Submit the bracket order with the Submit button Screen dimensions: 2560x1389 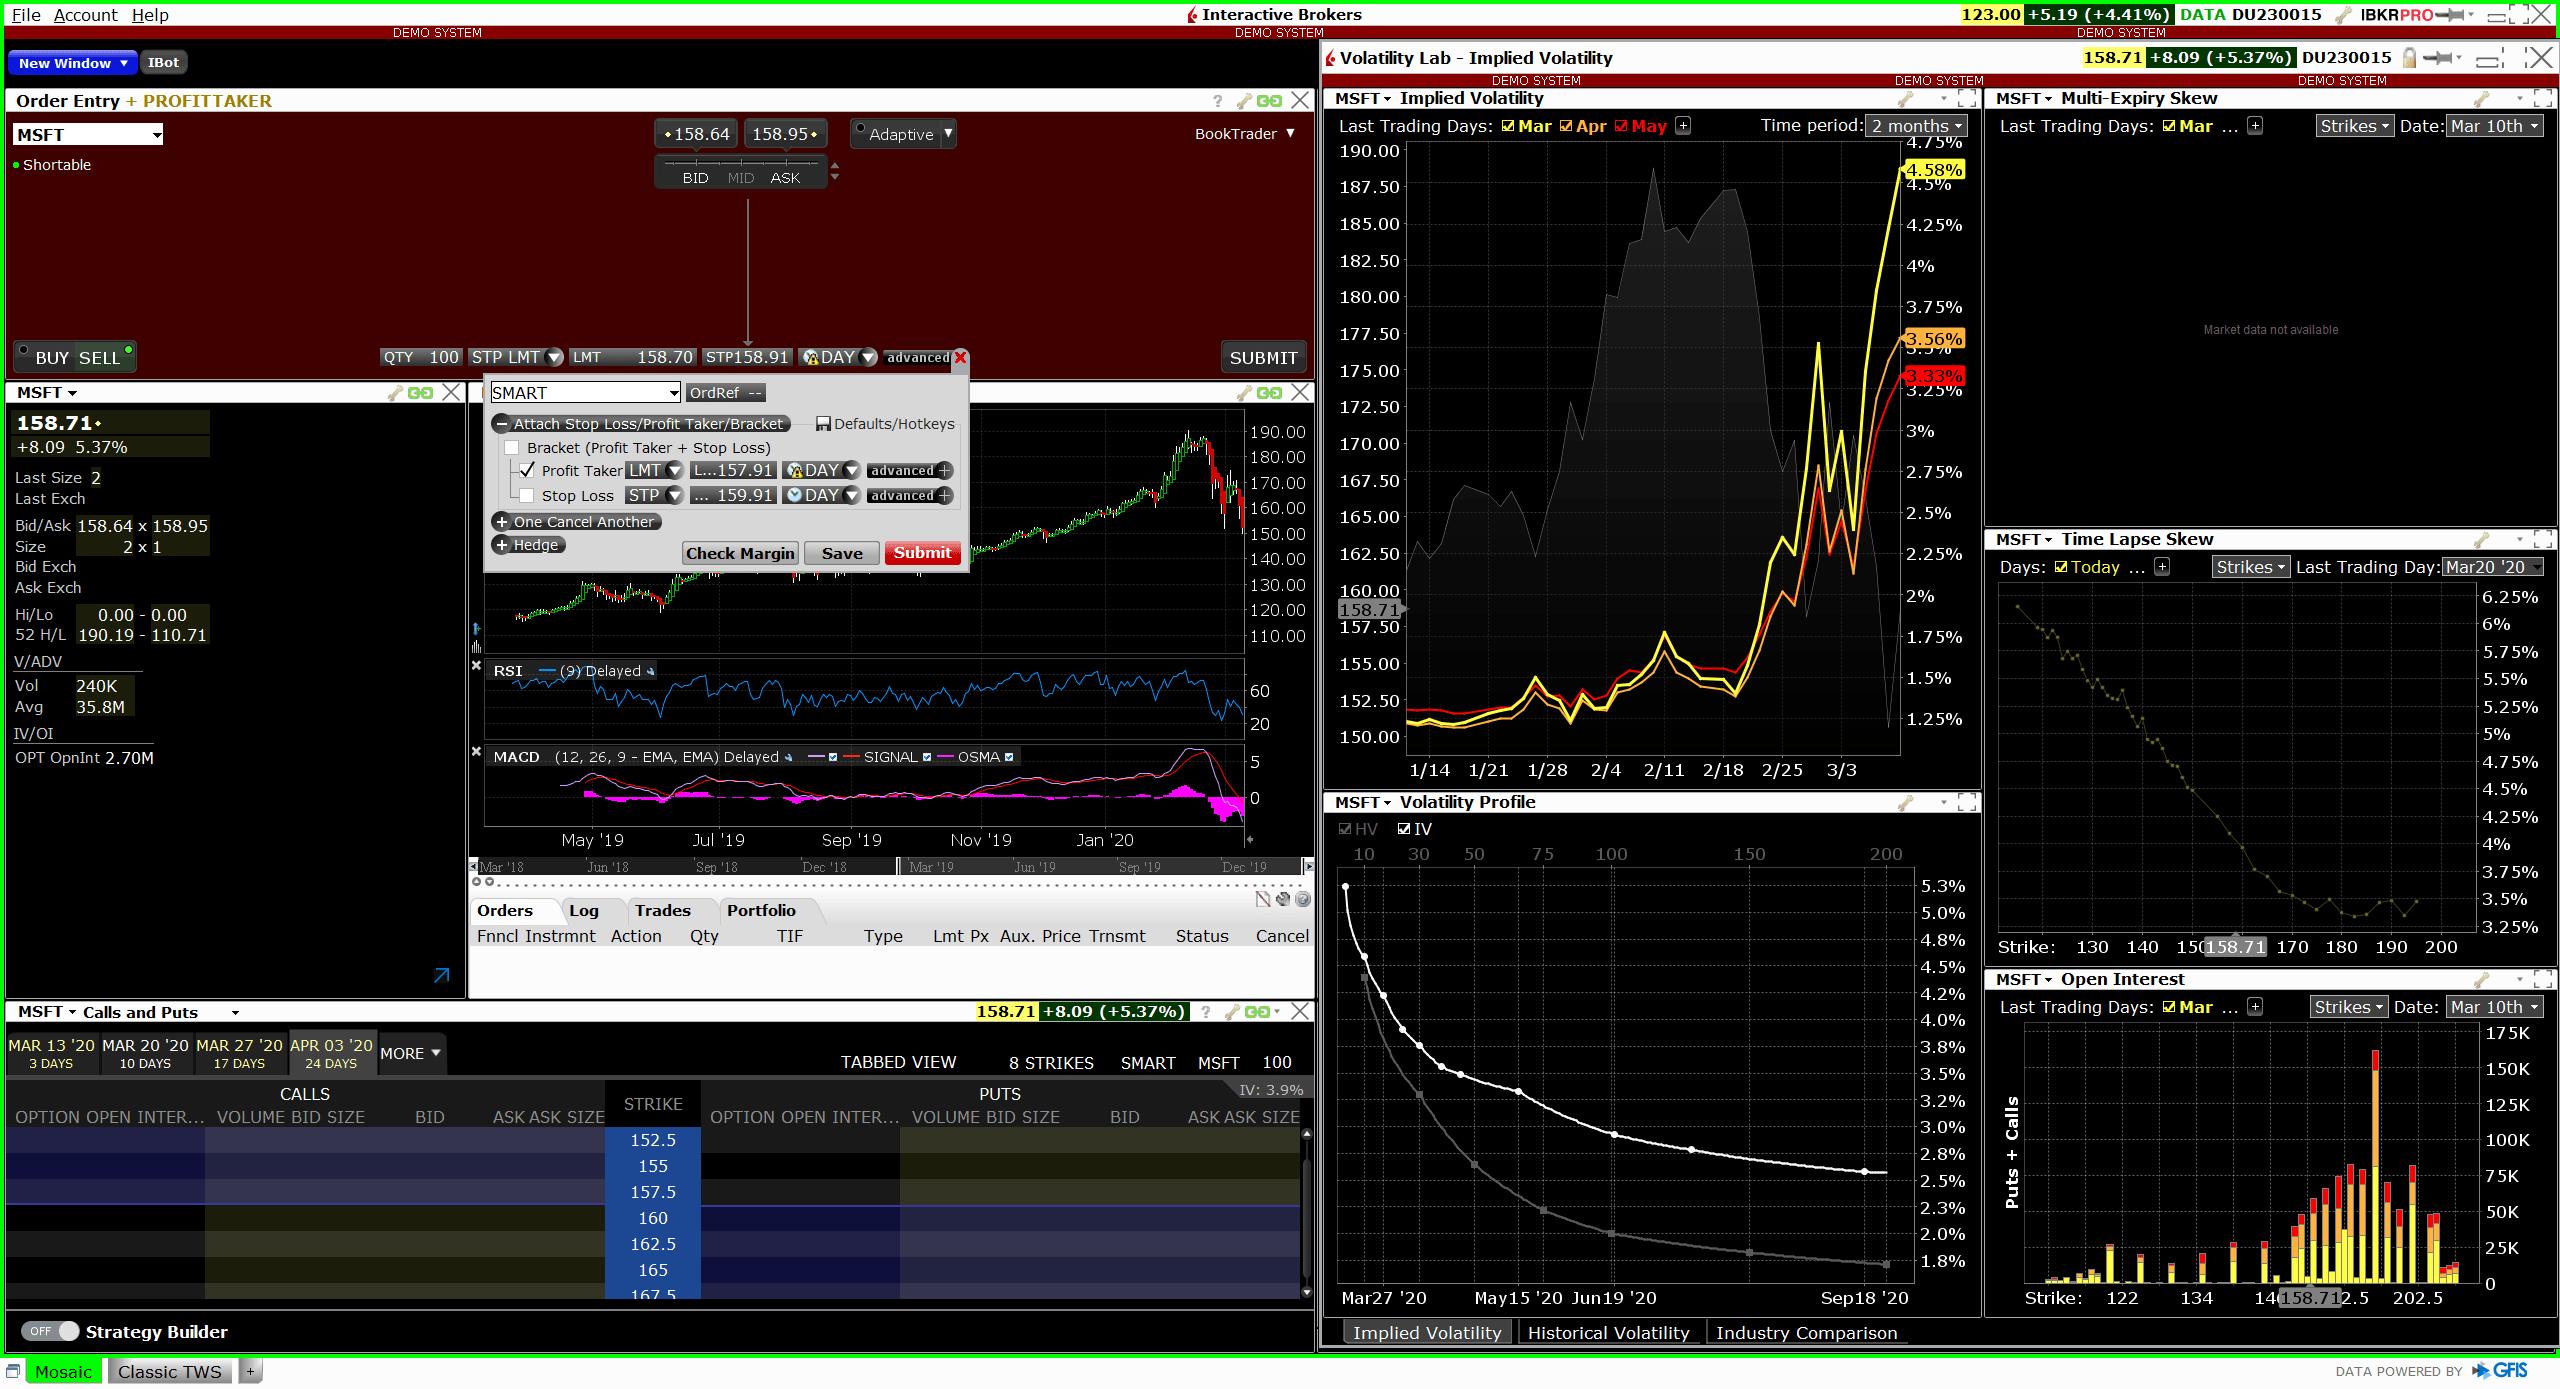(x=921, y=553)
